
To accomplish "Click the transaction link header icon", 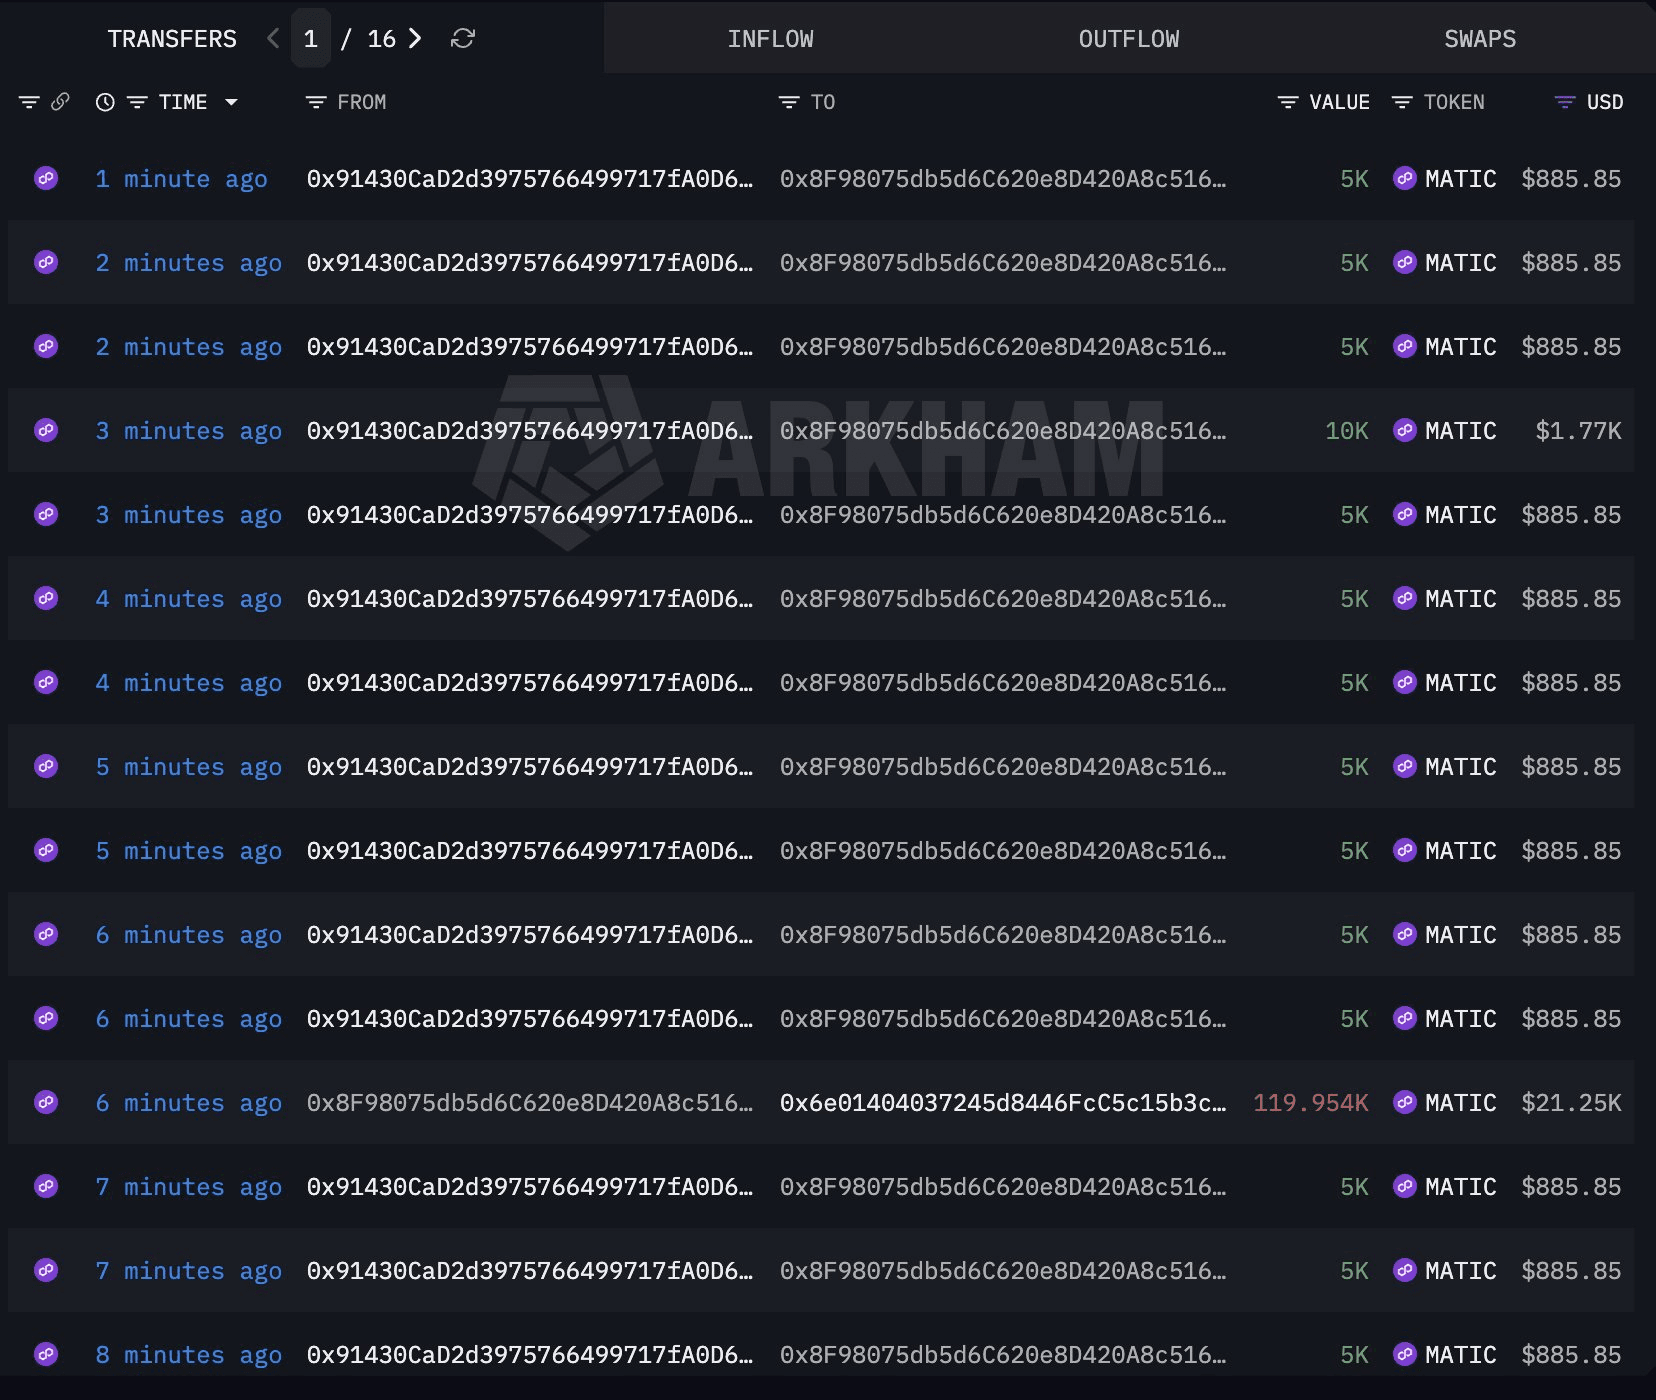I will tap(60, 102).
